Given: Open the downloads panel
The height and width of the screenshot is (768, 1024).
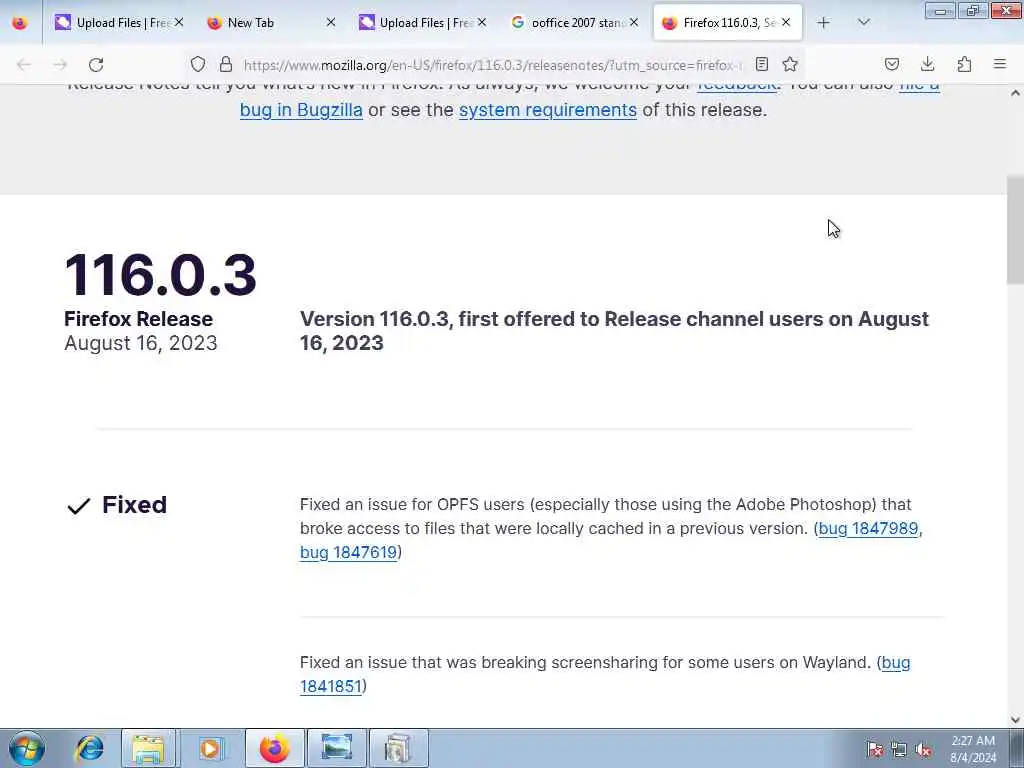Looking at the screenshot, I should (x=927, y=64).
